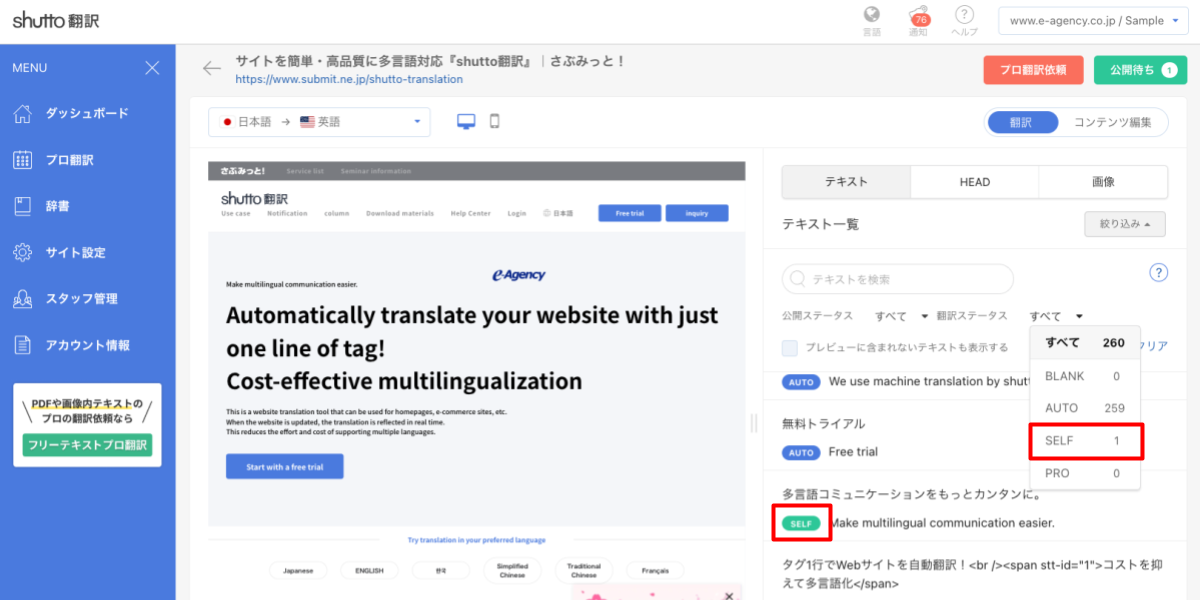Click the スタッフ管理 people icon
This screenshot has height=600, width=1200.
[22, 299]
